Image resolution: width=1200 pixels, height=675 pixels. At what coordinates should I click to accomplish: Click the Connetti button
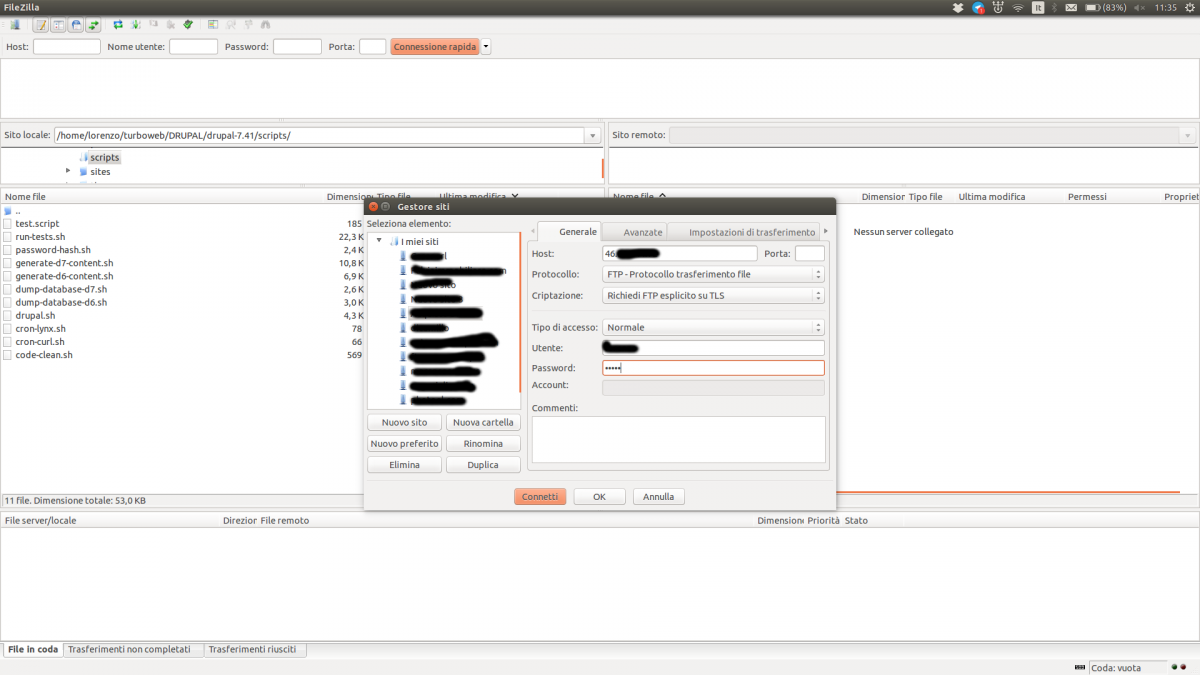point(540,497)
